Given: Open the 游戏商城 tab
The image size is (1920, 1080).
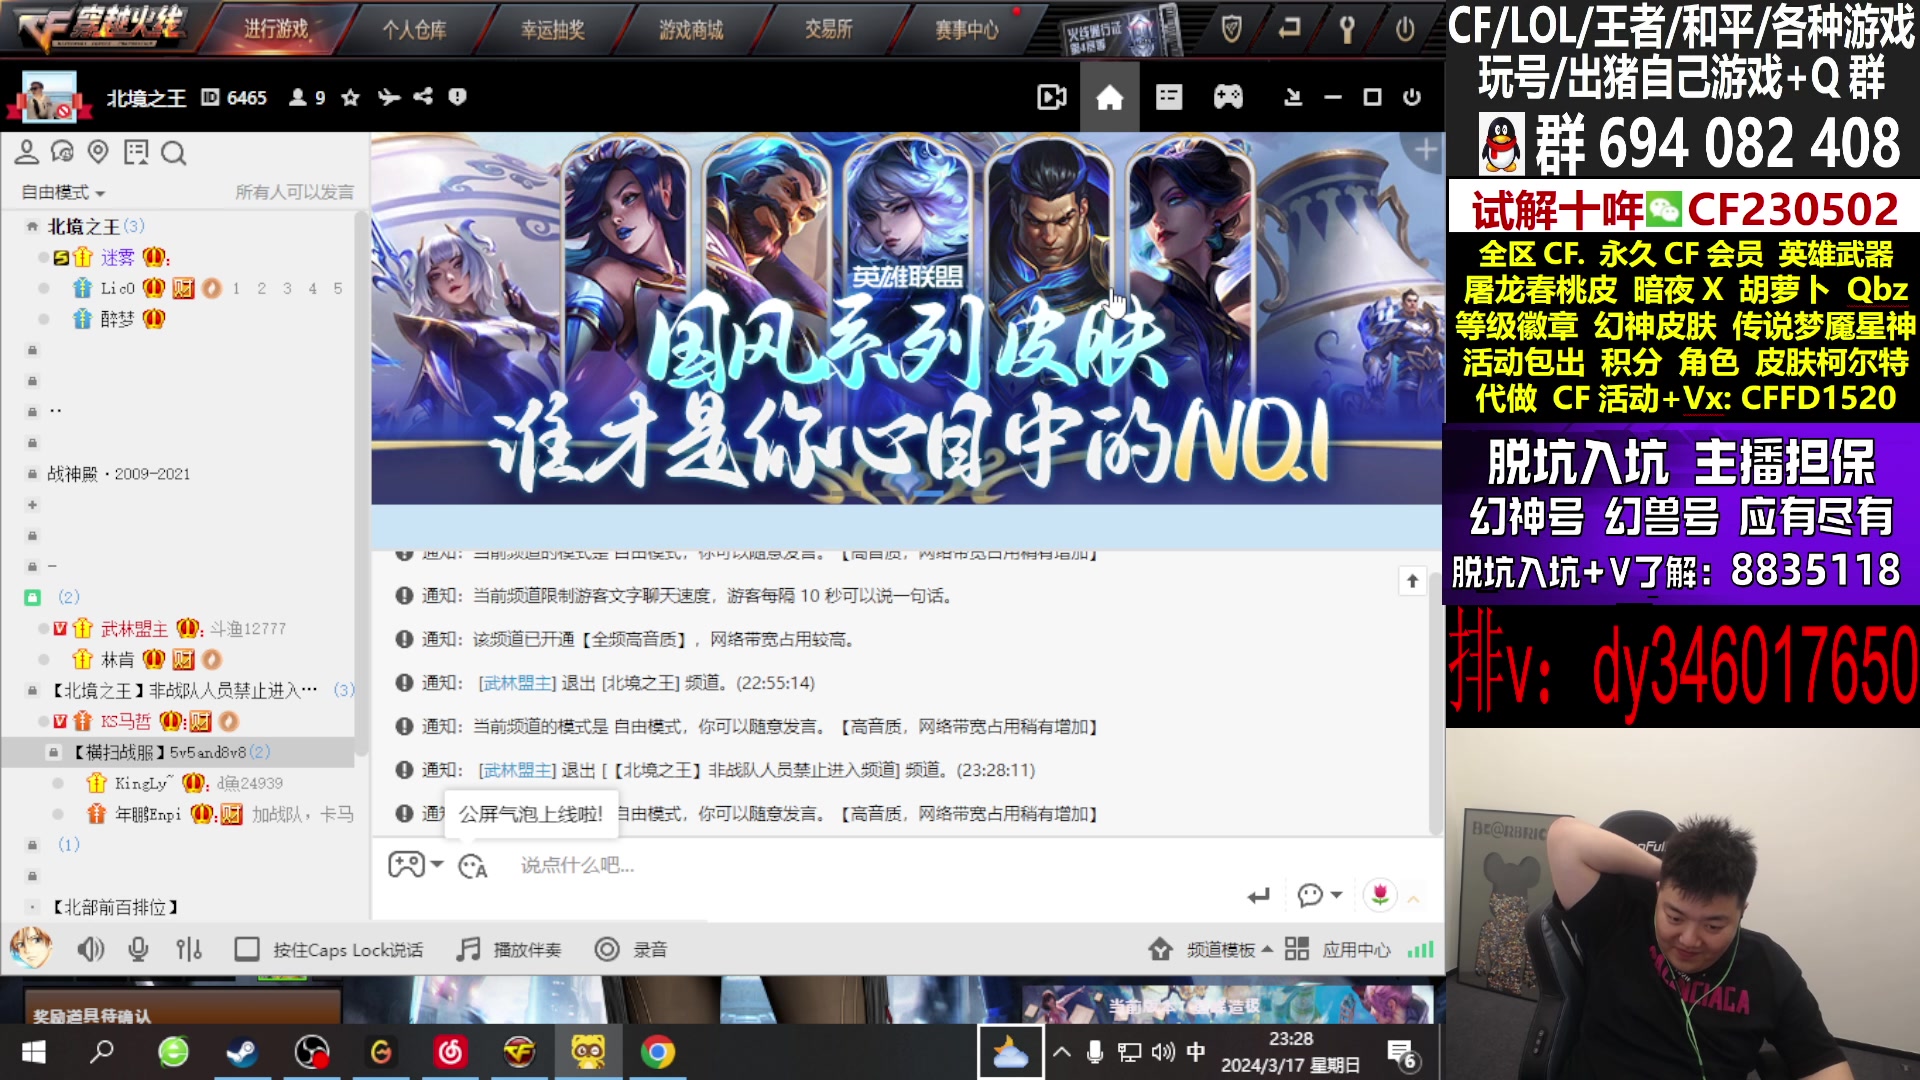Looking at the screenshot, I should pos(690,30).
